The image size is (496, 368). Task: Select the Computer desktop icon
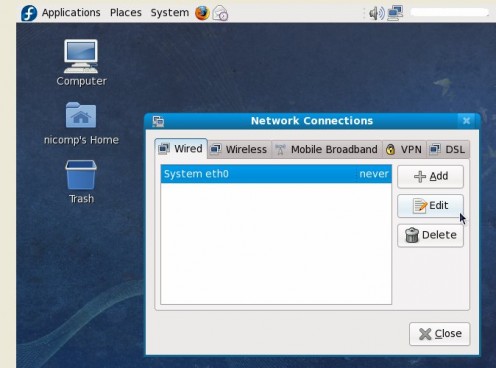[81, 63]
